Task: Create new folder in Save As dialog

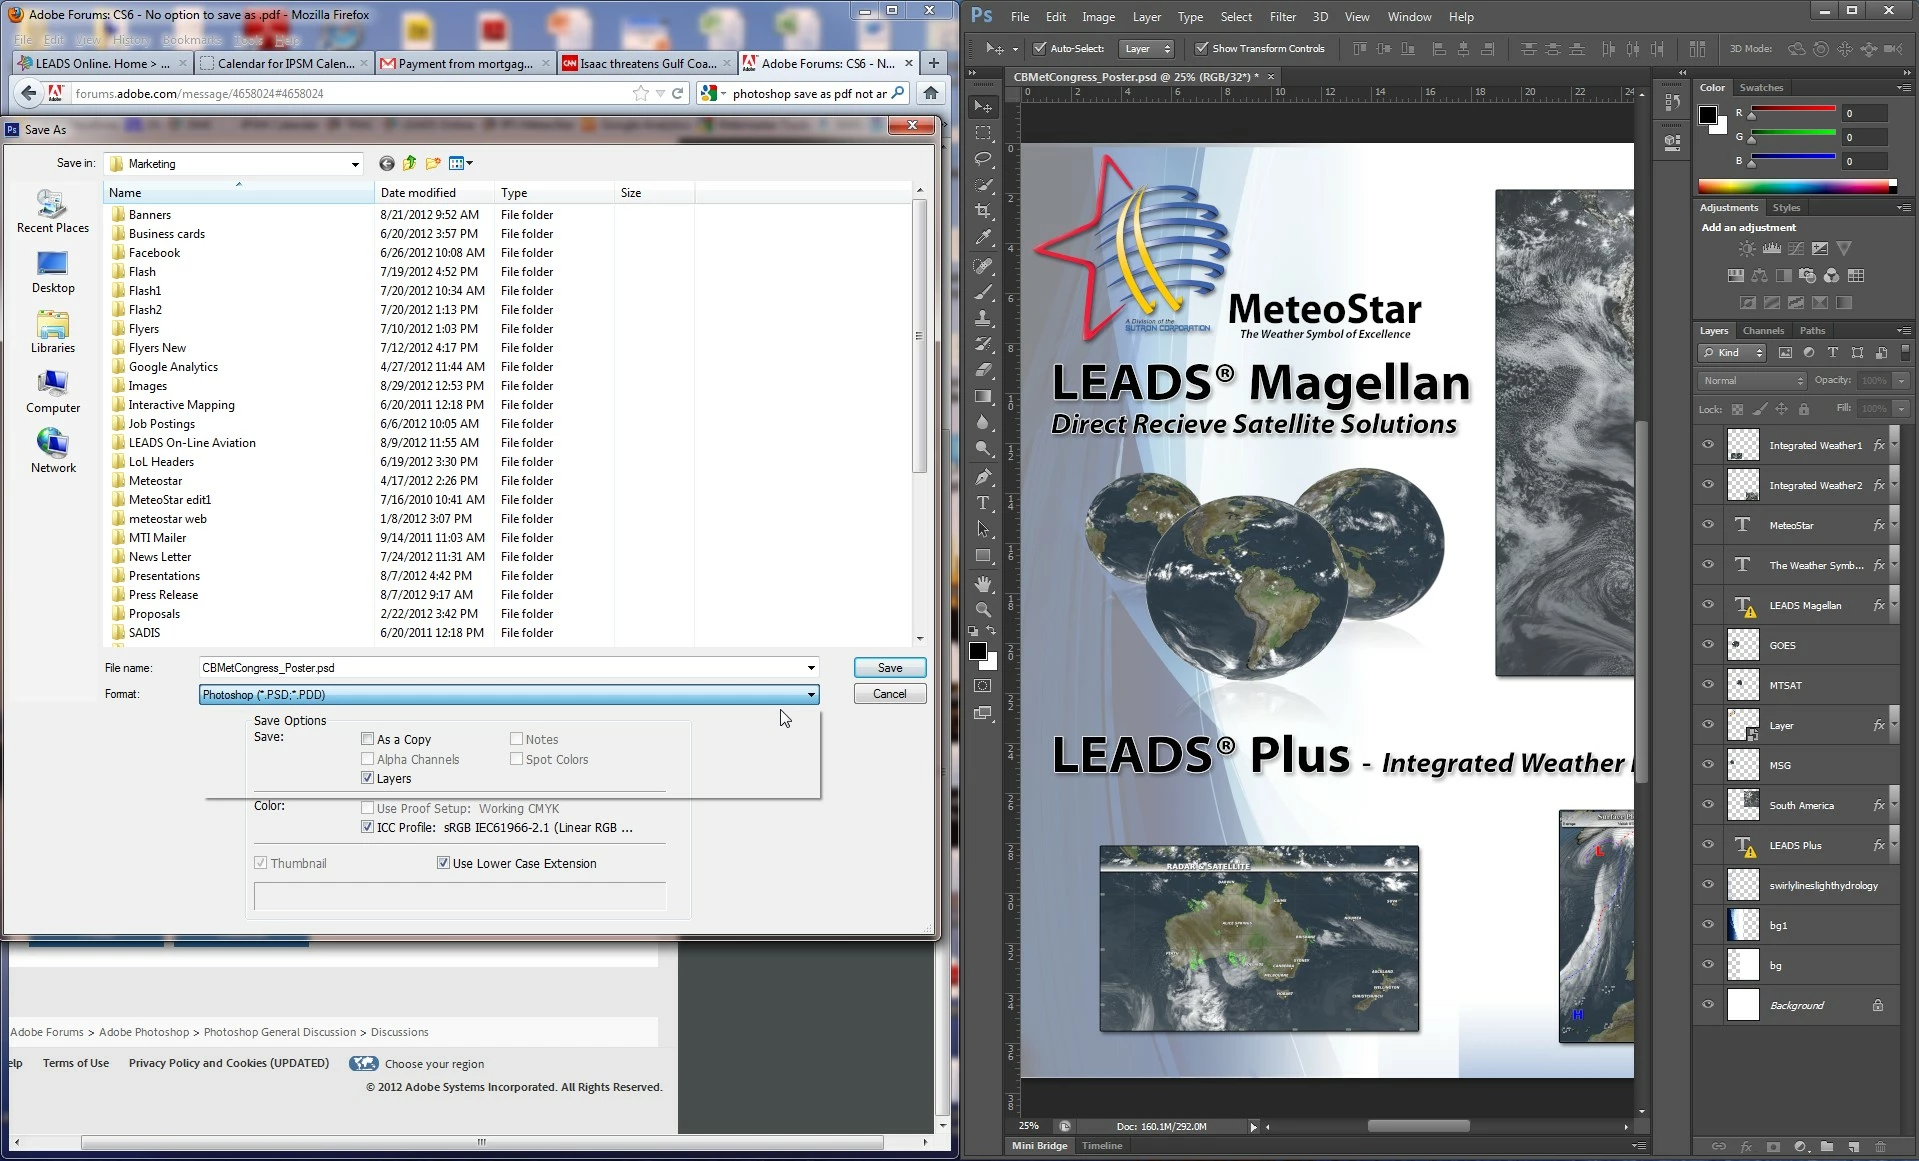Action: [433, 163]
